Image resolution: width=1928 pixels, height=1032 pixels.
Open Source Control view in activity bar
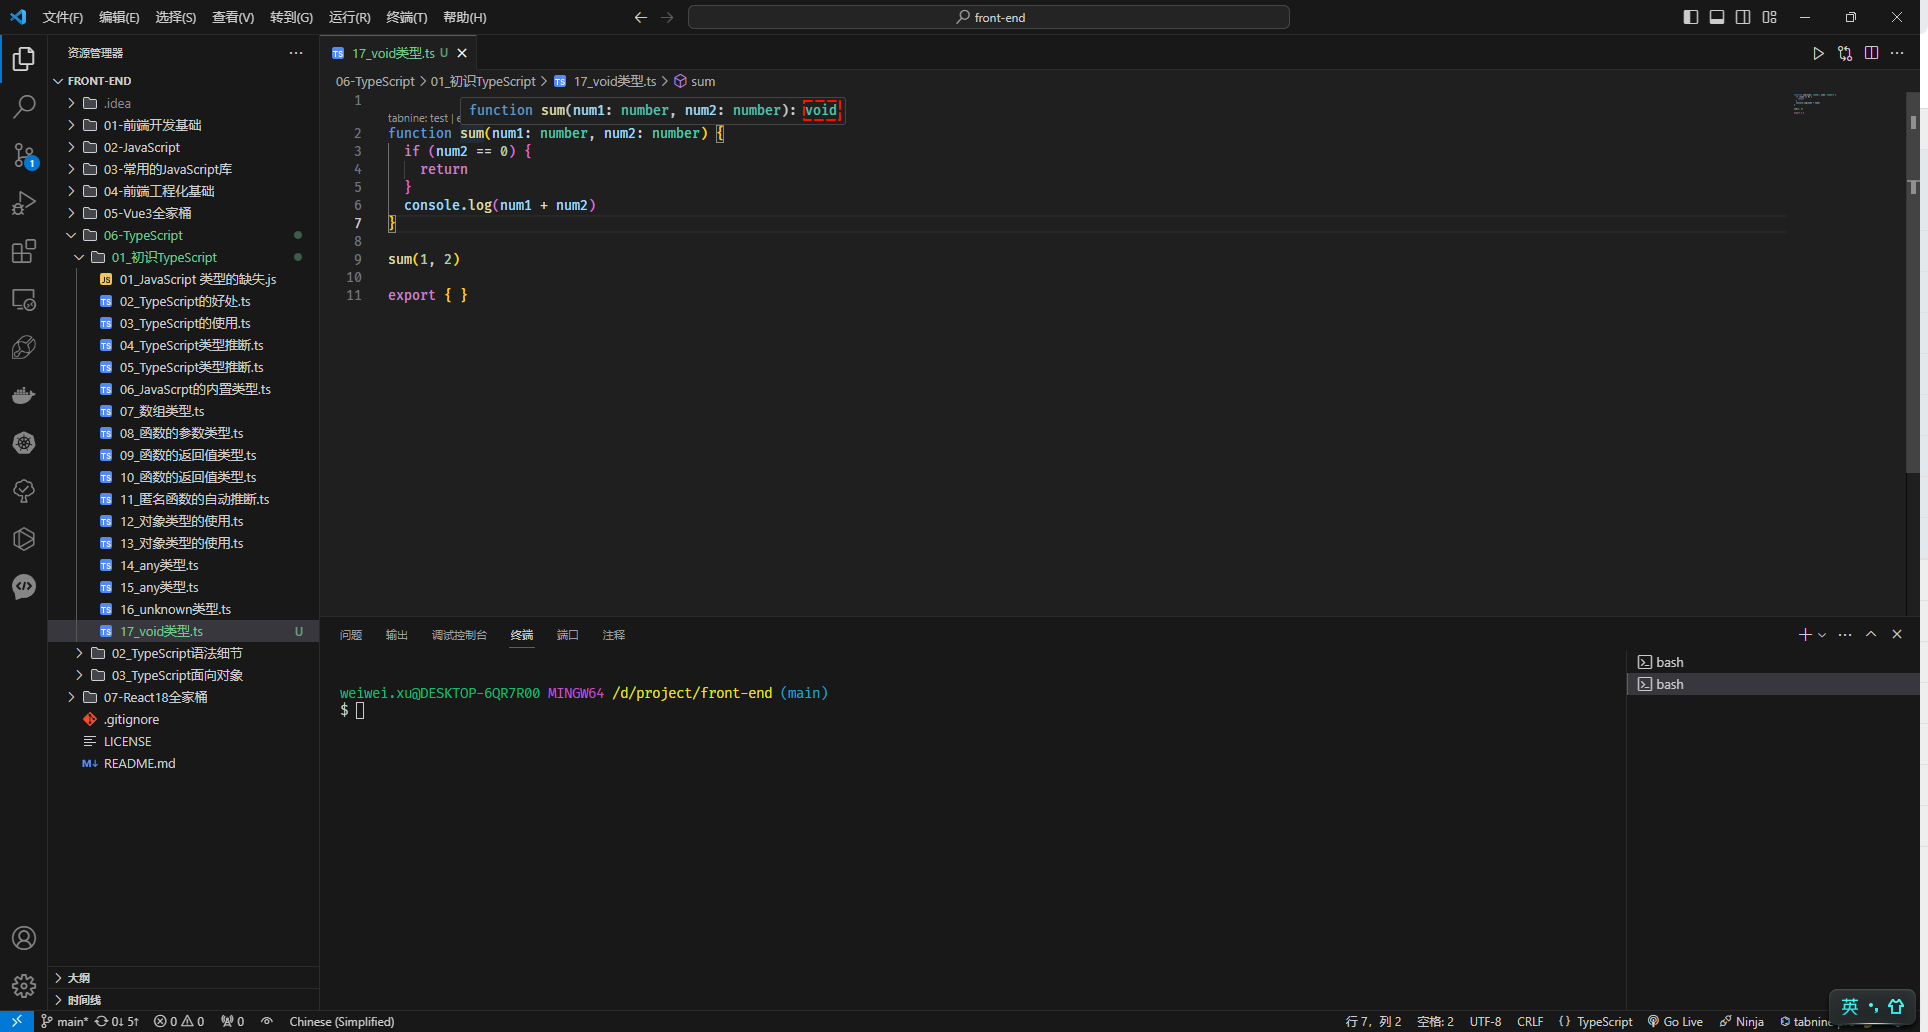24,155
